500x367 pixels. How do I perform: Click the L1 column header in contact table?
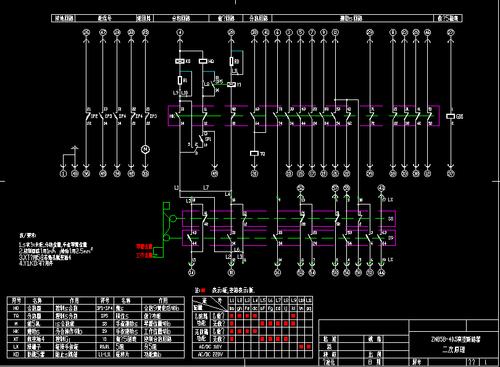232,300
